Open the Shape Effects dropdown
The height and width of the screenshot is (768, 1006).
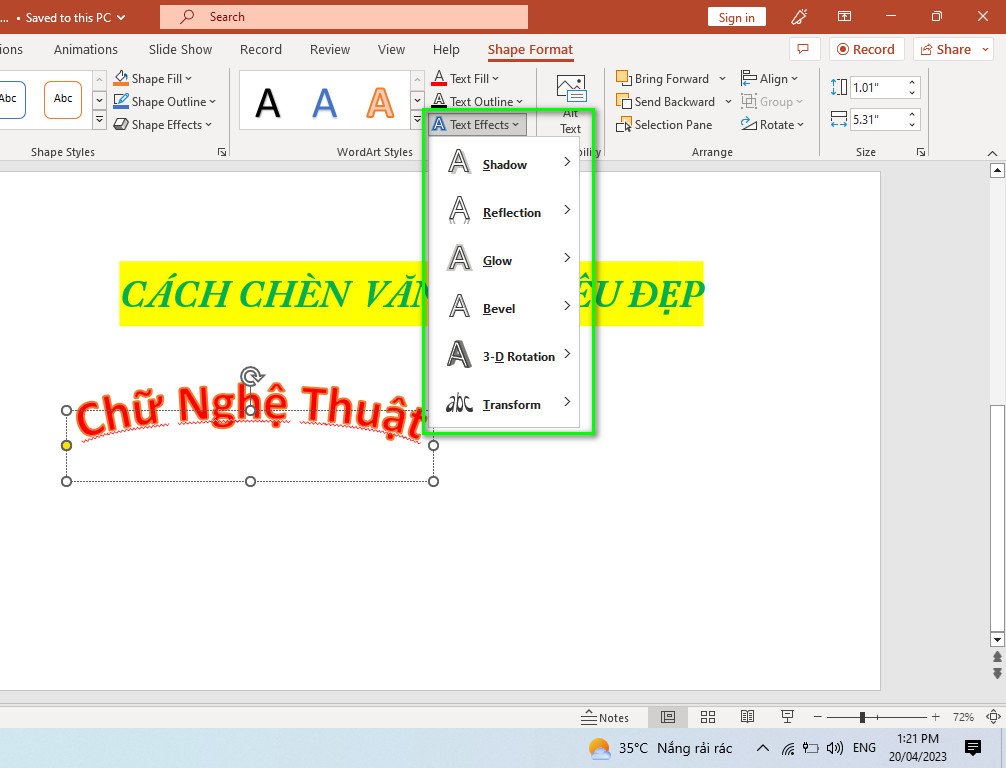pos(162,124)
